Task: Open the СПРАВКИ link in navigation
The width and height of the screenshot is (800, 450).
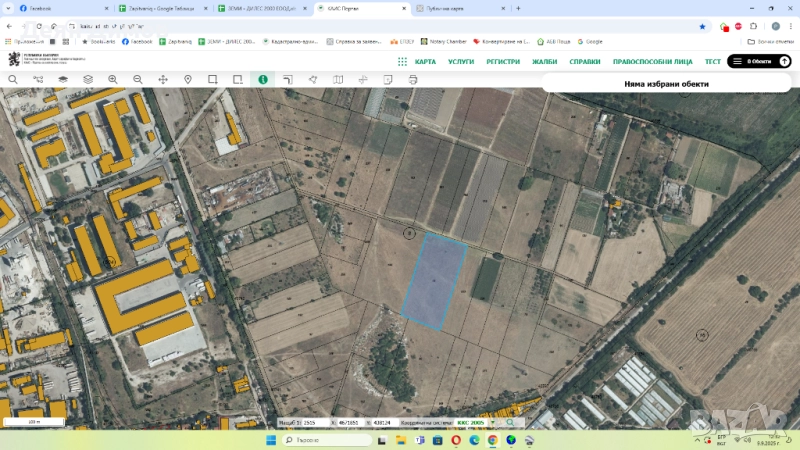Action: point(585,61)
